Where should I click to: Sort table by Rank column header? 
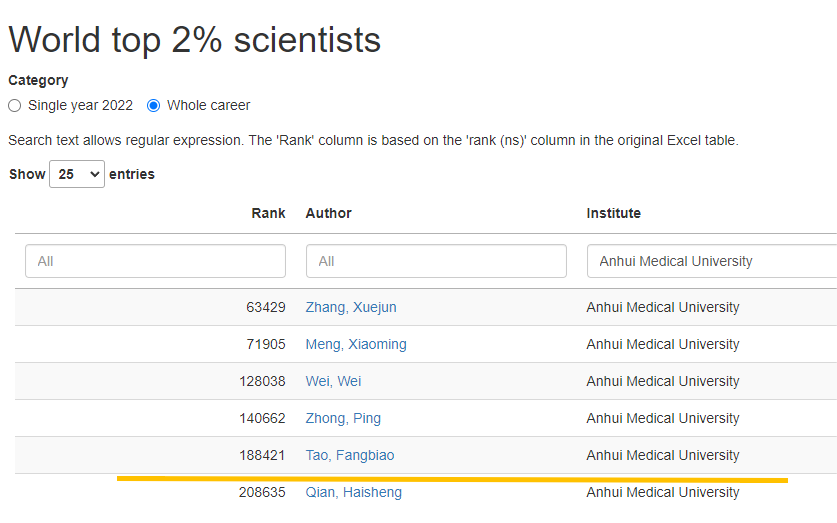click(x=268, y=213)
